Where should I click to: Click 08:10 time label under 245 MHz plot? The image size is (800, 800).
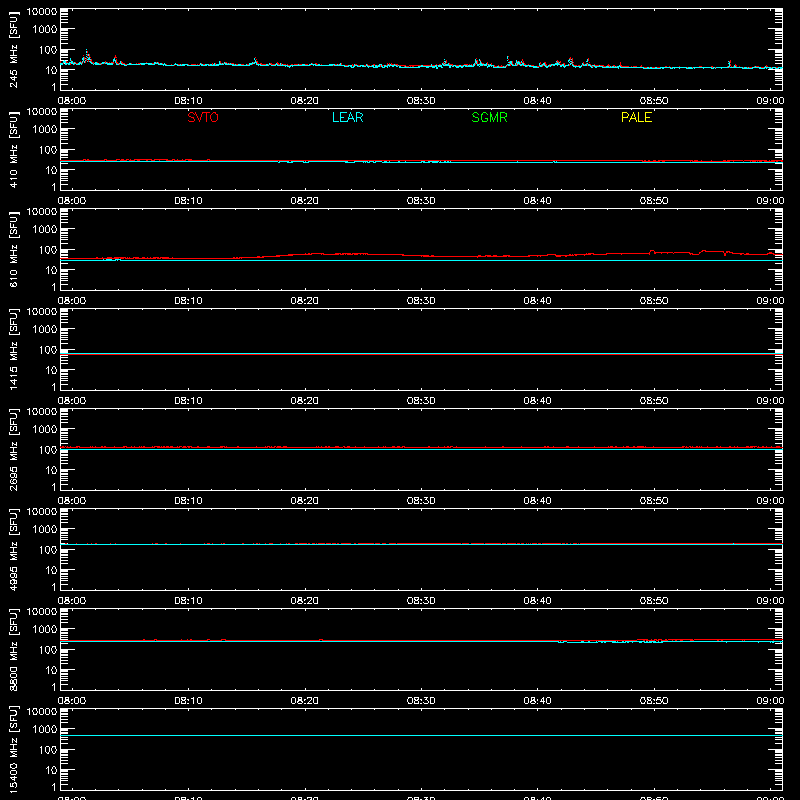188,101
